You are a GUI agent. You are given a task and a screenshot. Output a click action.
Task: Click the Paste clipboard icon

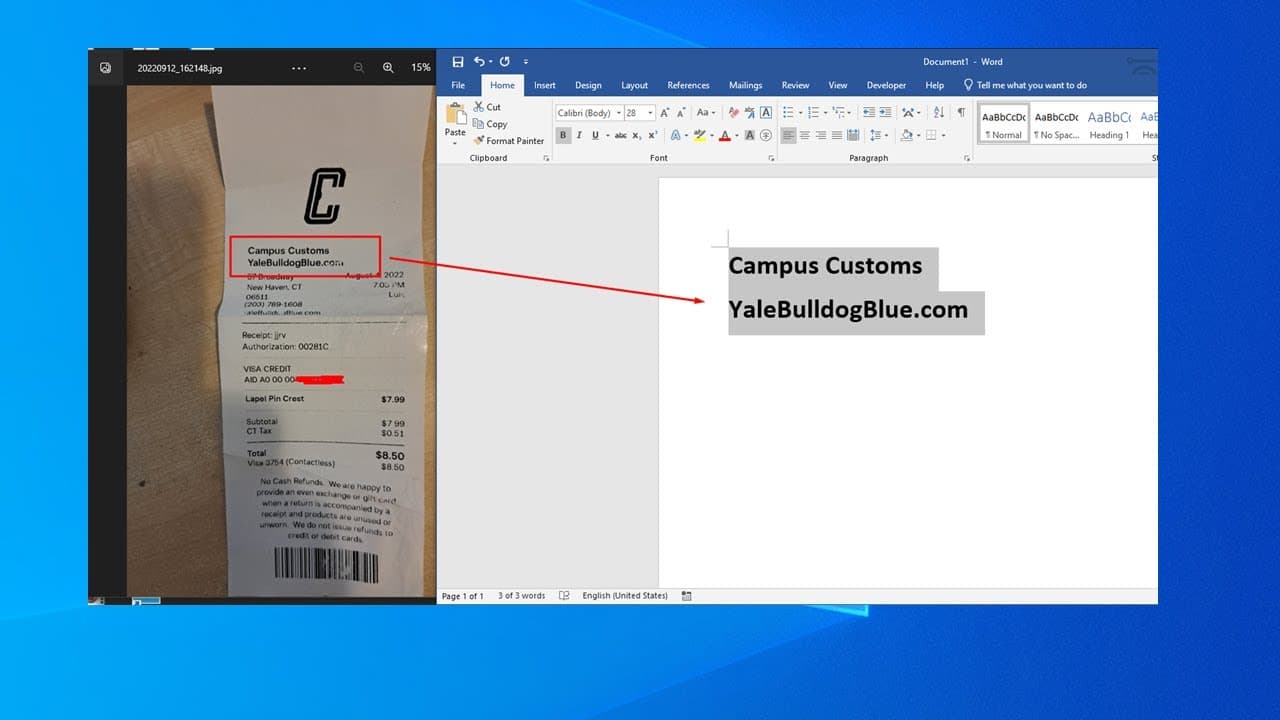455,113
